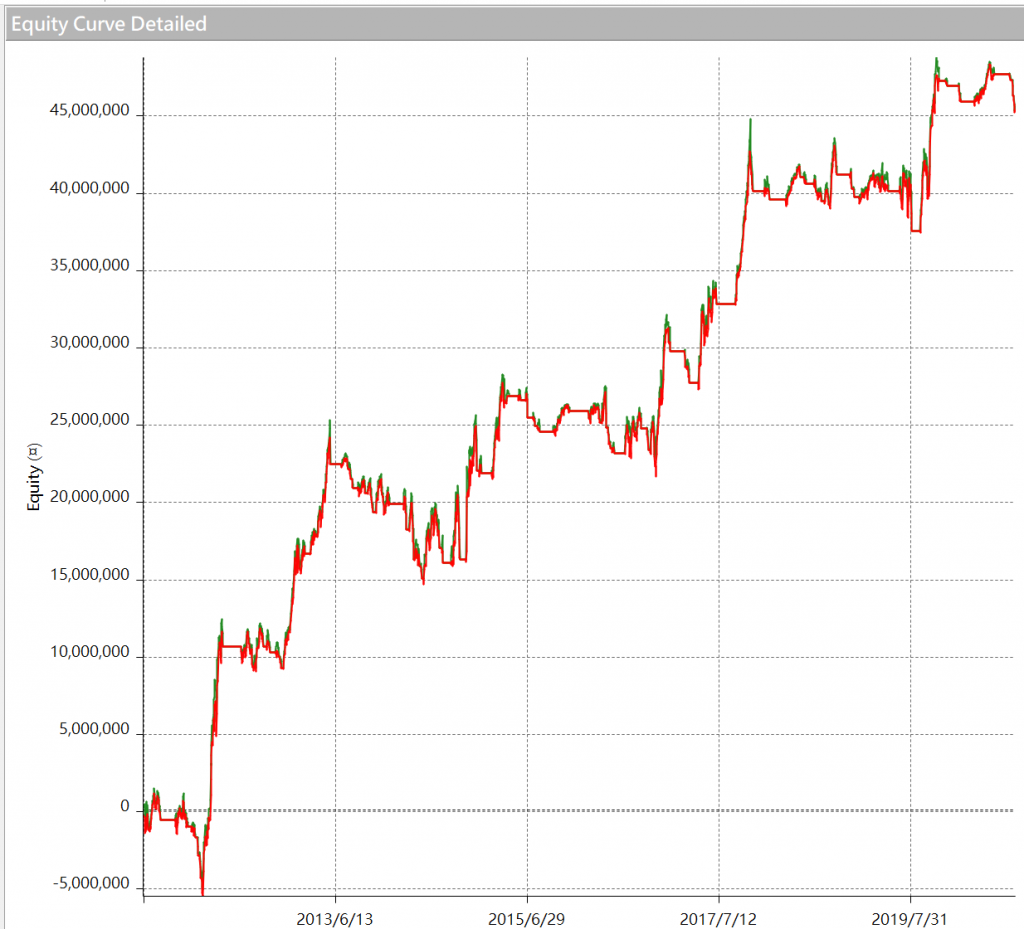Click the 15,000,000 y-axis label
The image size is (1024, 929).
point(89,577)
